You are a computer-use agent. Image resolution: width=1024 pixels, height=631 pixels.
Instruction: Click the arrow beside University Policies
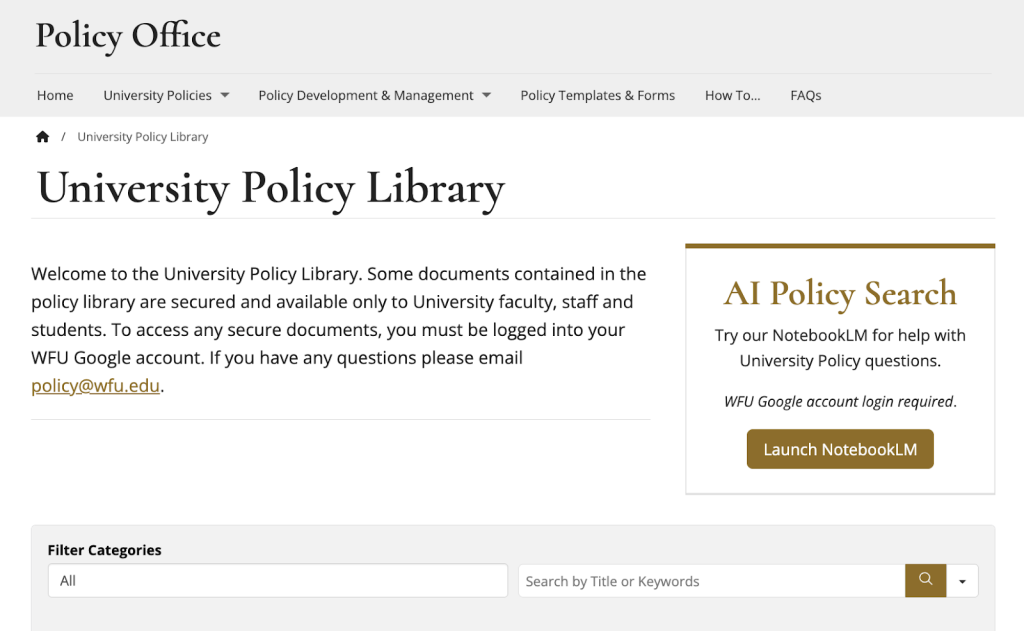coord(225,96)
